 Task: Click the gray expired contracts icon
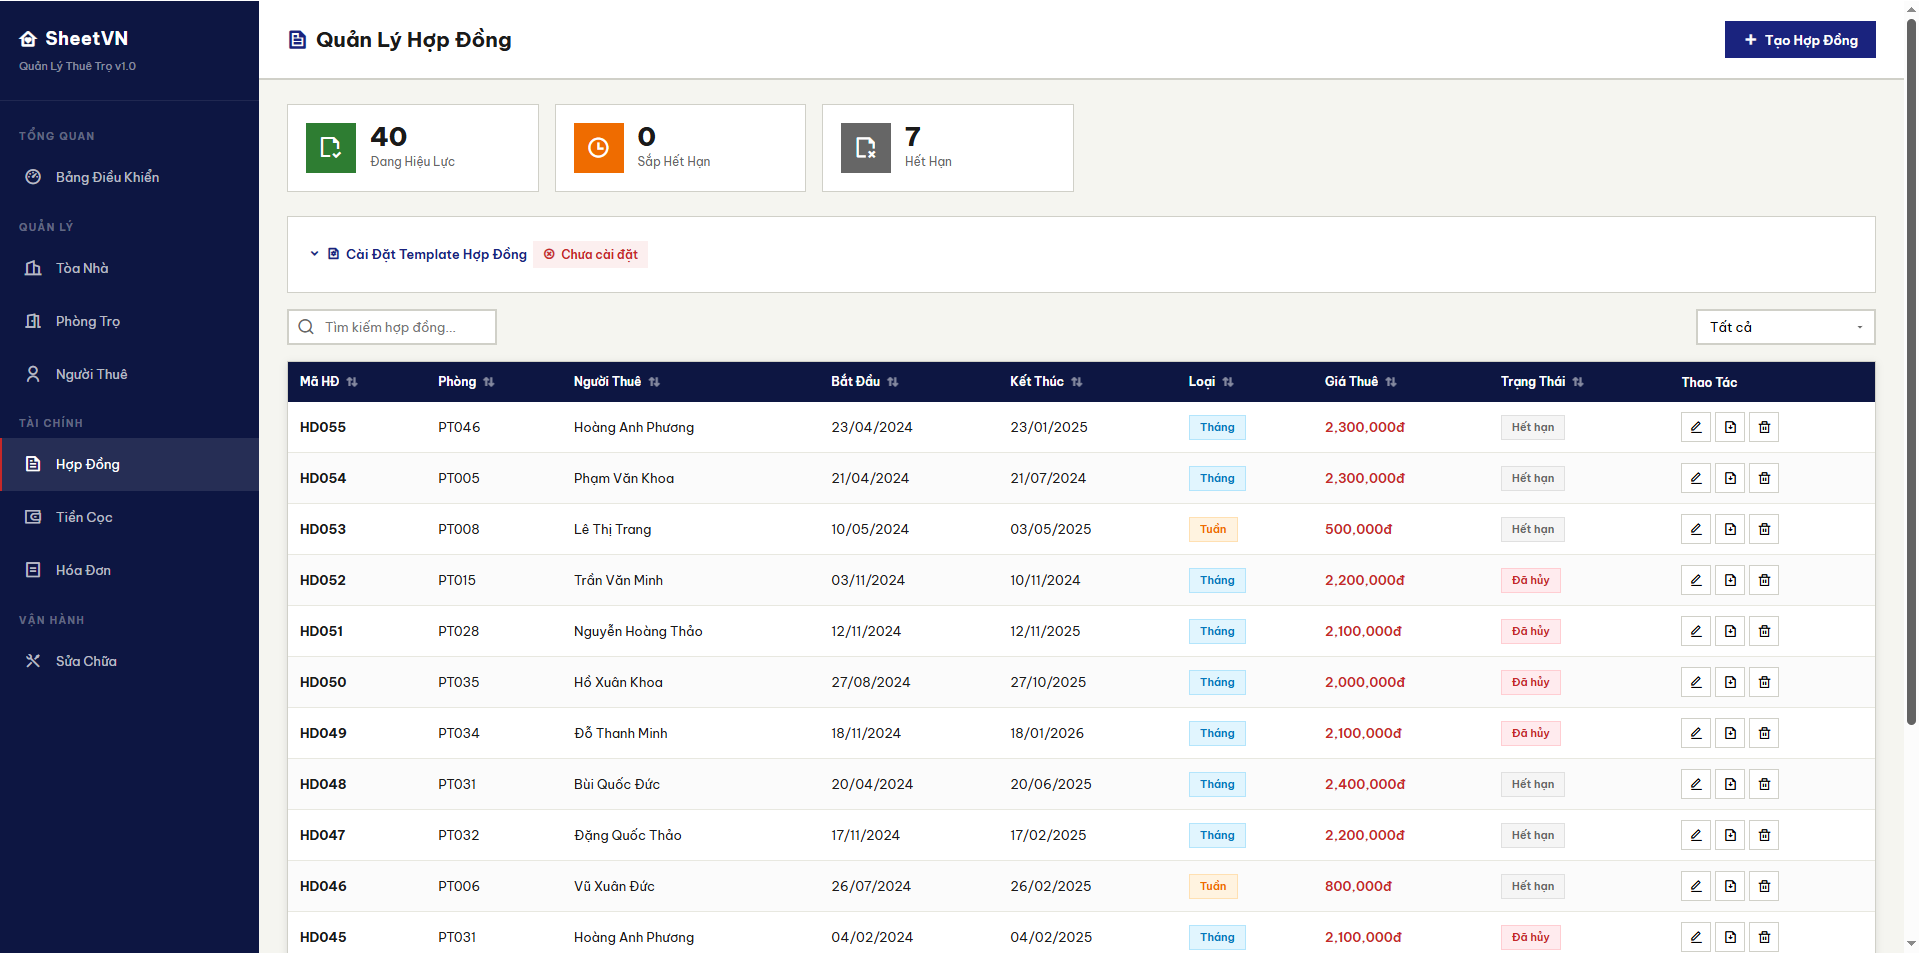click(866, 148)
